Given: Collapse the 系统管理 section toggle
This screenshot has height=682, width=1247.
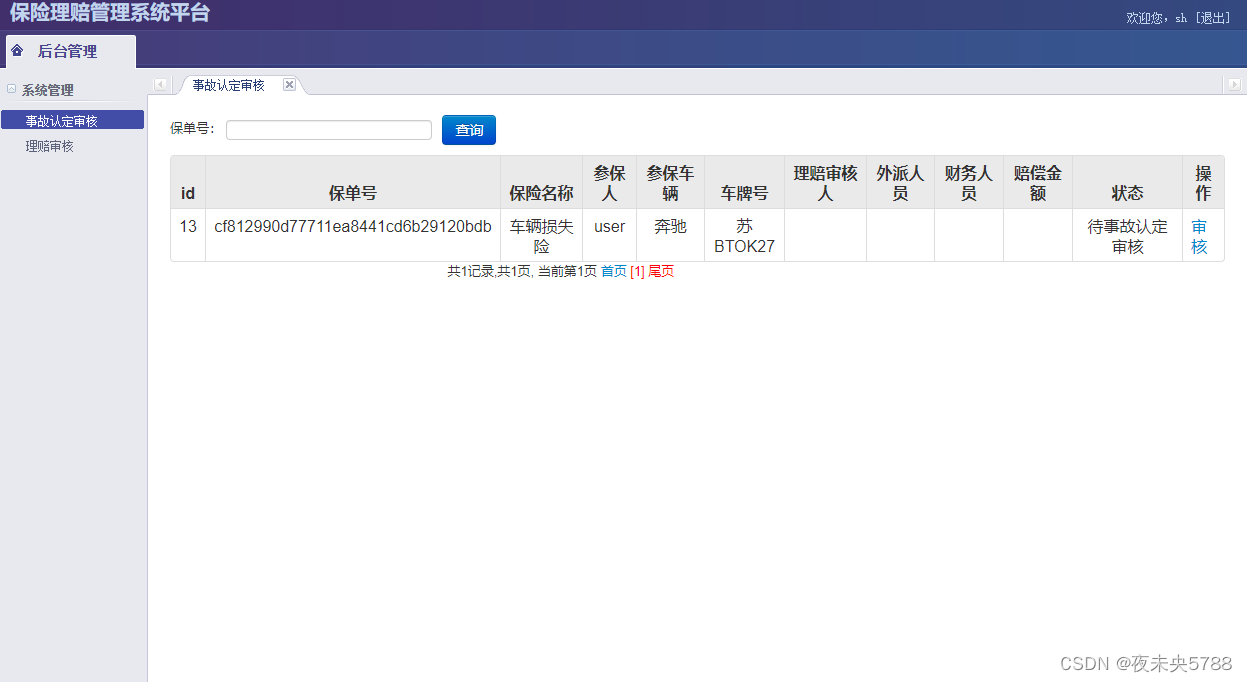Looking at the screenshot, I should [12, 89].
